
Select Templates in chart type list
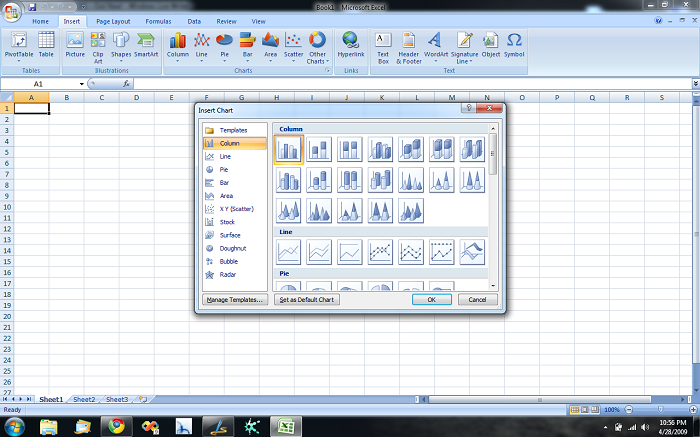pos(235,130)
